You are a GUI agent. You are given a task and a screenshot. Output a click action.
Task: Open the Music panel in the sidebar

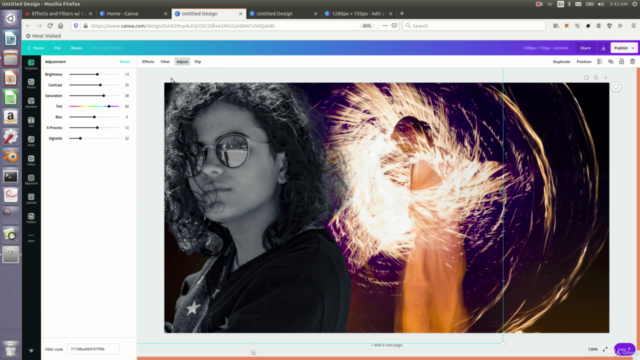pos(31,141)
